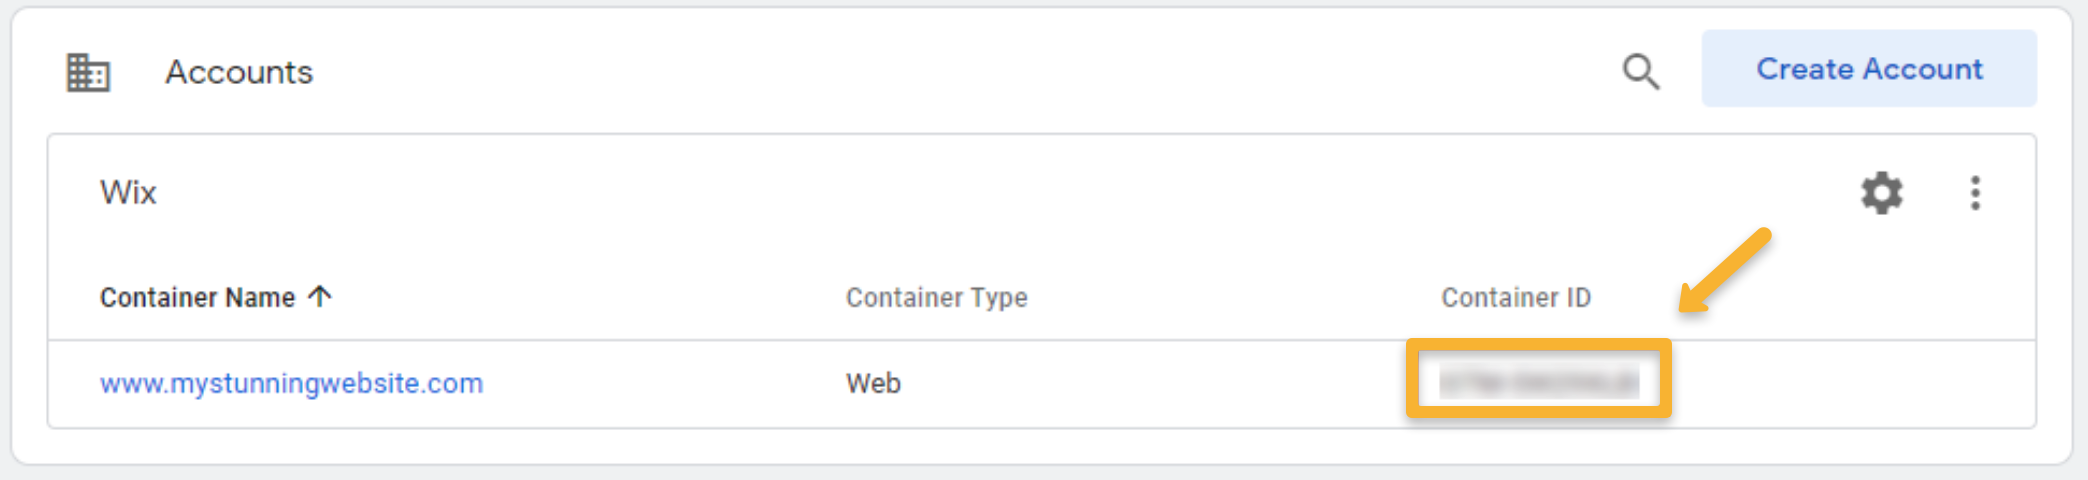Open the www.mystunningwebsite.com container link
Image resolution: width=2088 pixels, height=480 pixels.
point(291,383)
